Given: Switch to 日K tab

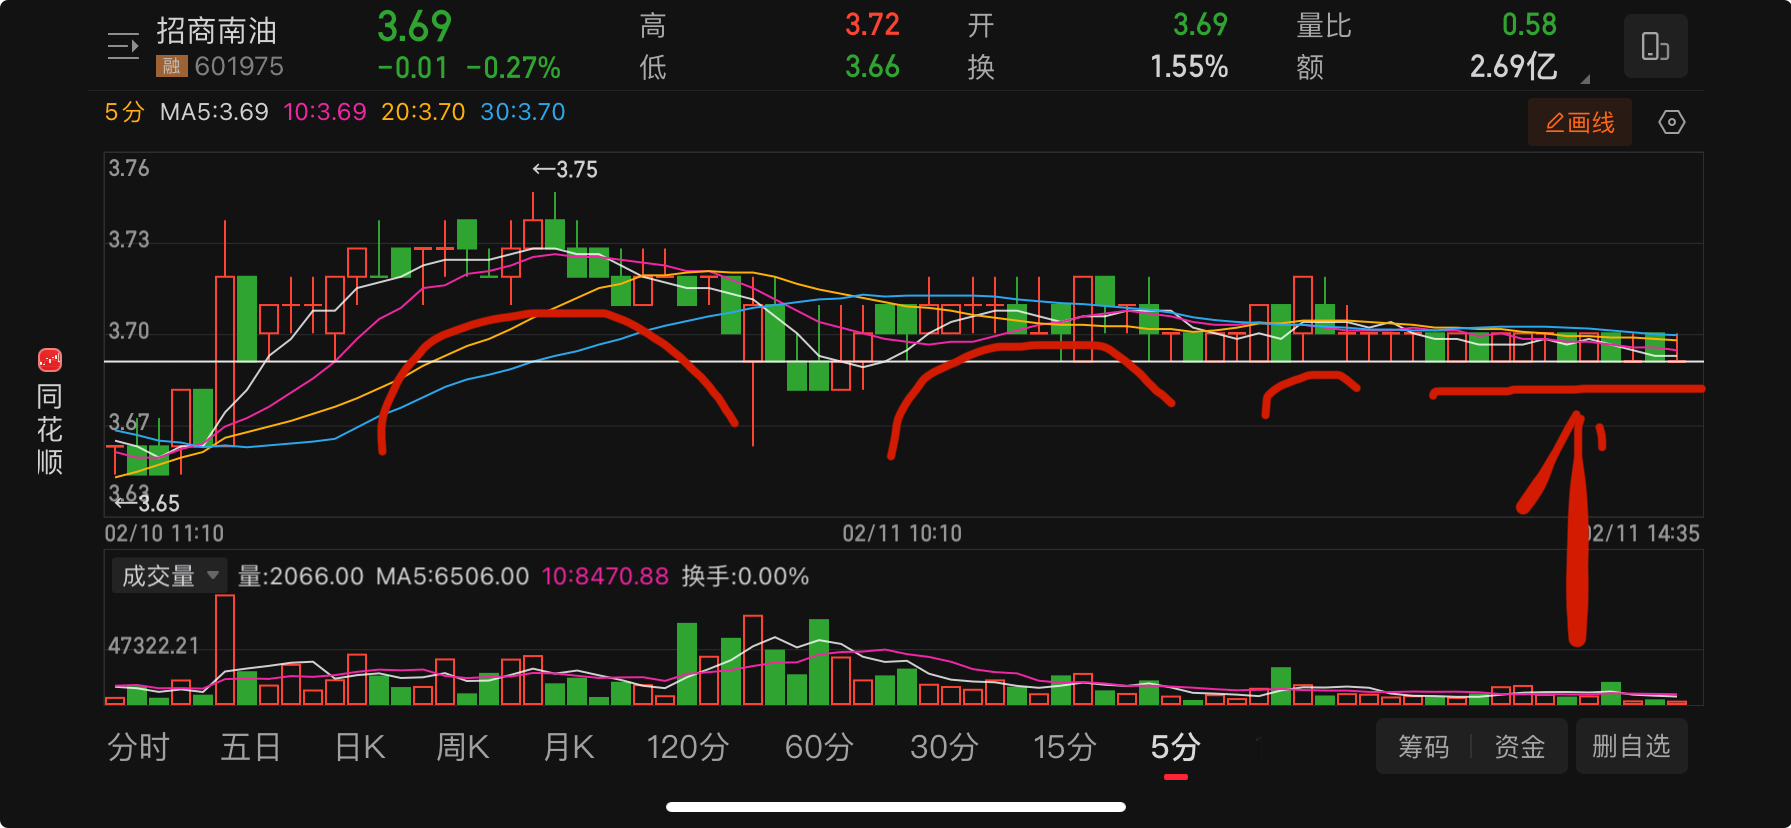Looking at the screenshot, I should (359, 747).
